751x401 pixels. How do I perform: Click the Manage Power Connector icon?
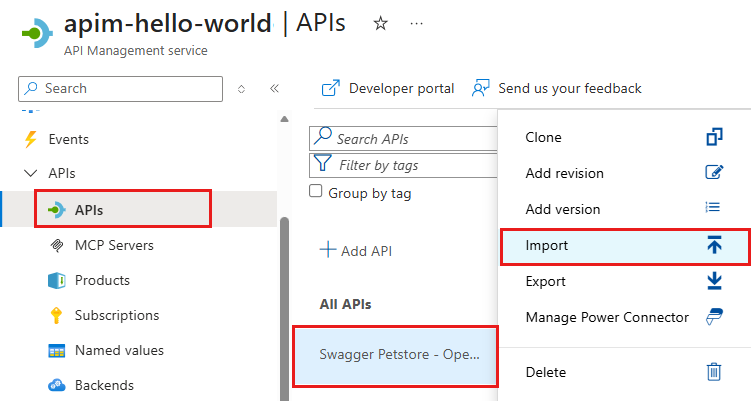coord(714,317)
